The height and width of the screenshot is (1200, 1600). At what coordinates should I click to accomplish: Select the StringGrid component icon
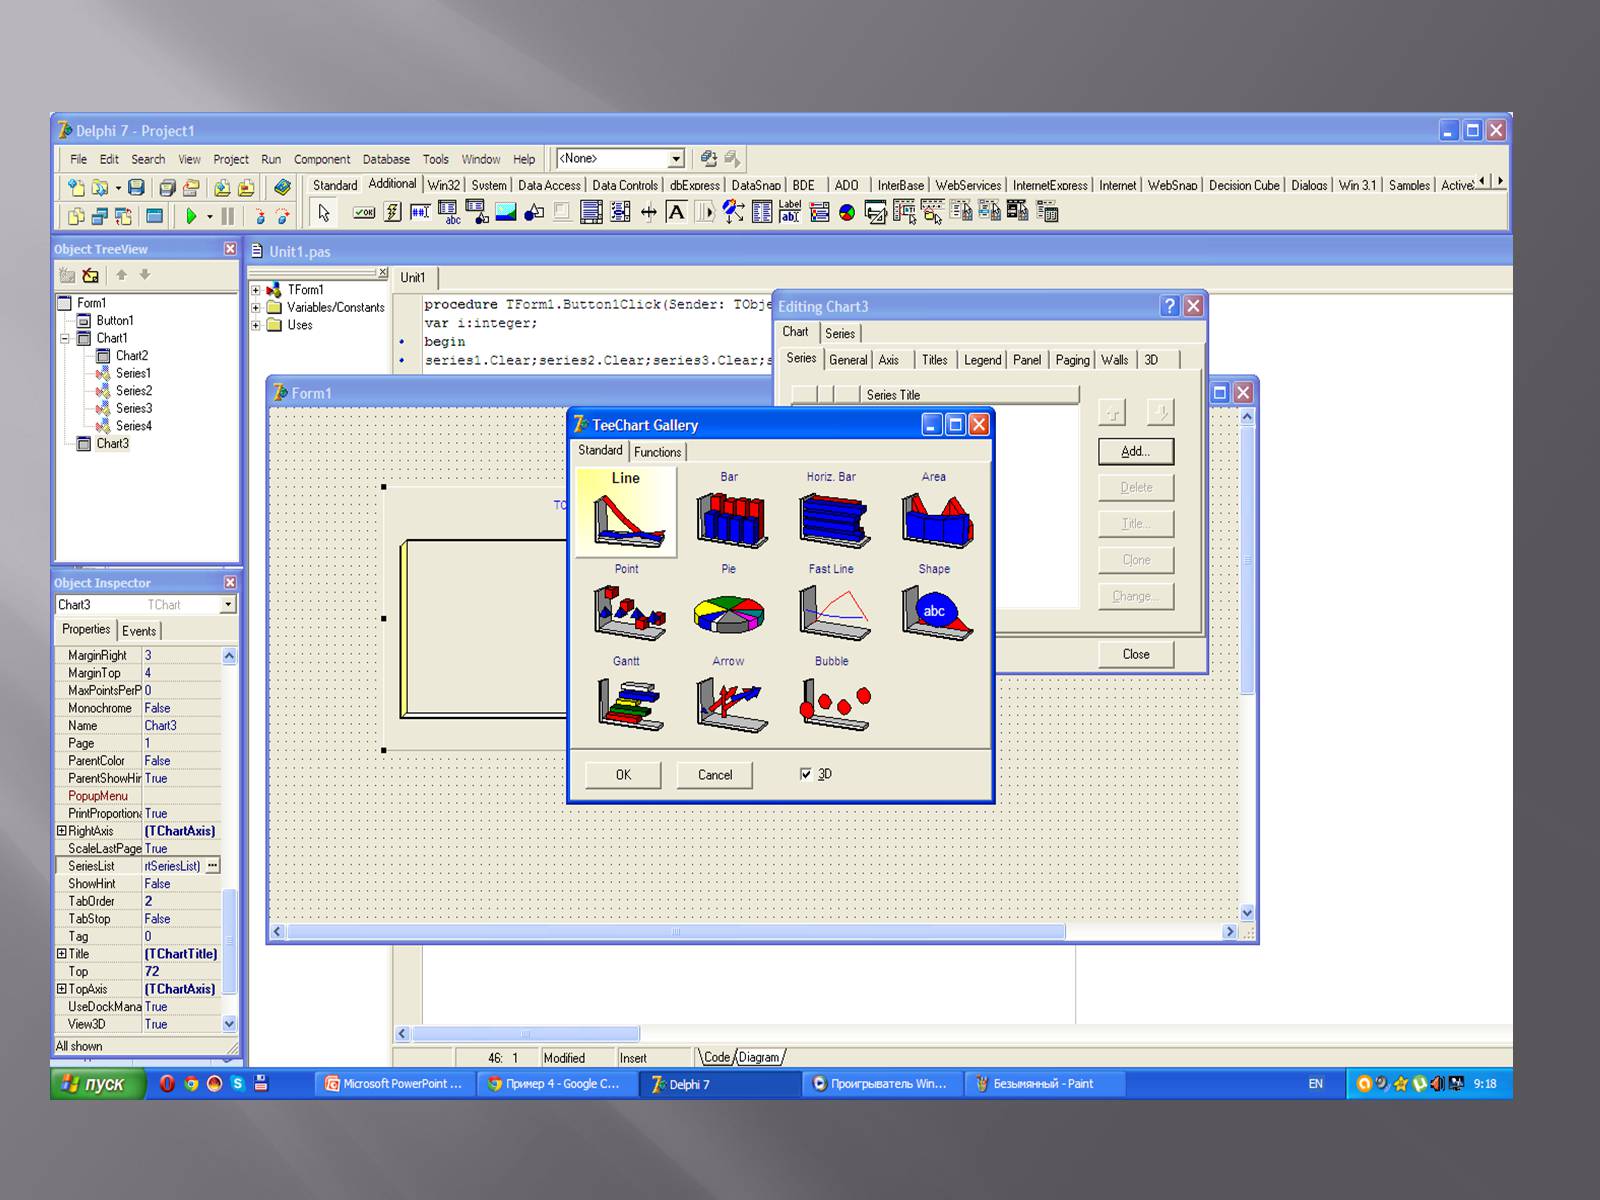[449, 212]
